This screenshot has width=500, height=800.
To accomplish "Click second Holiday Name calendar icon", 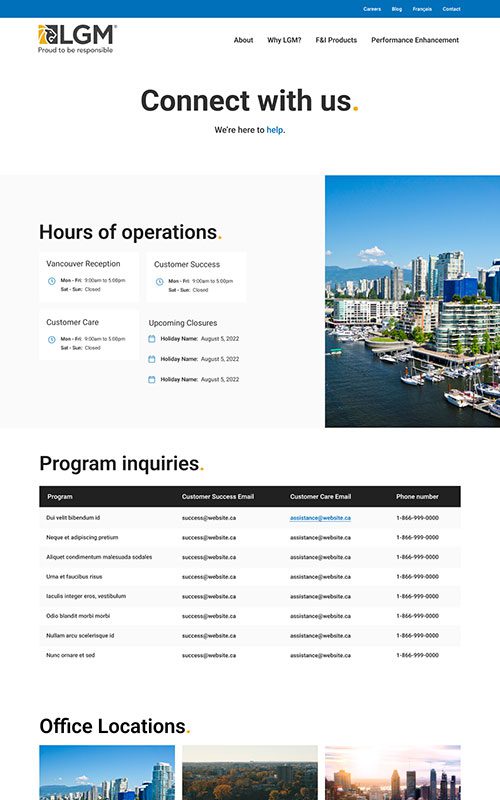I will [152, 359].
